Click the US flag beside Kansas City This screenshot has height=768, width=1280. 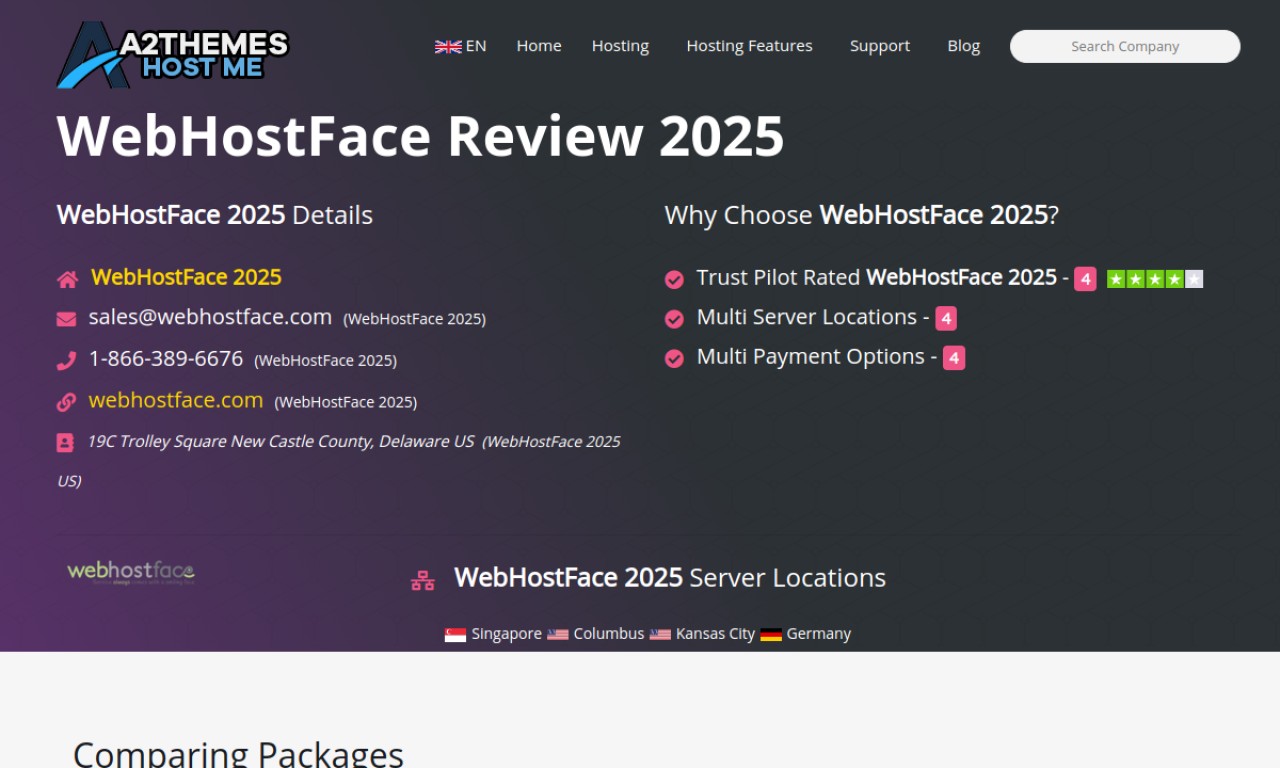660,634
